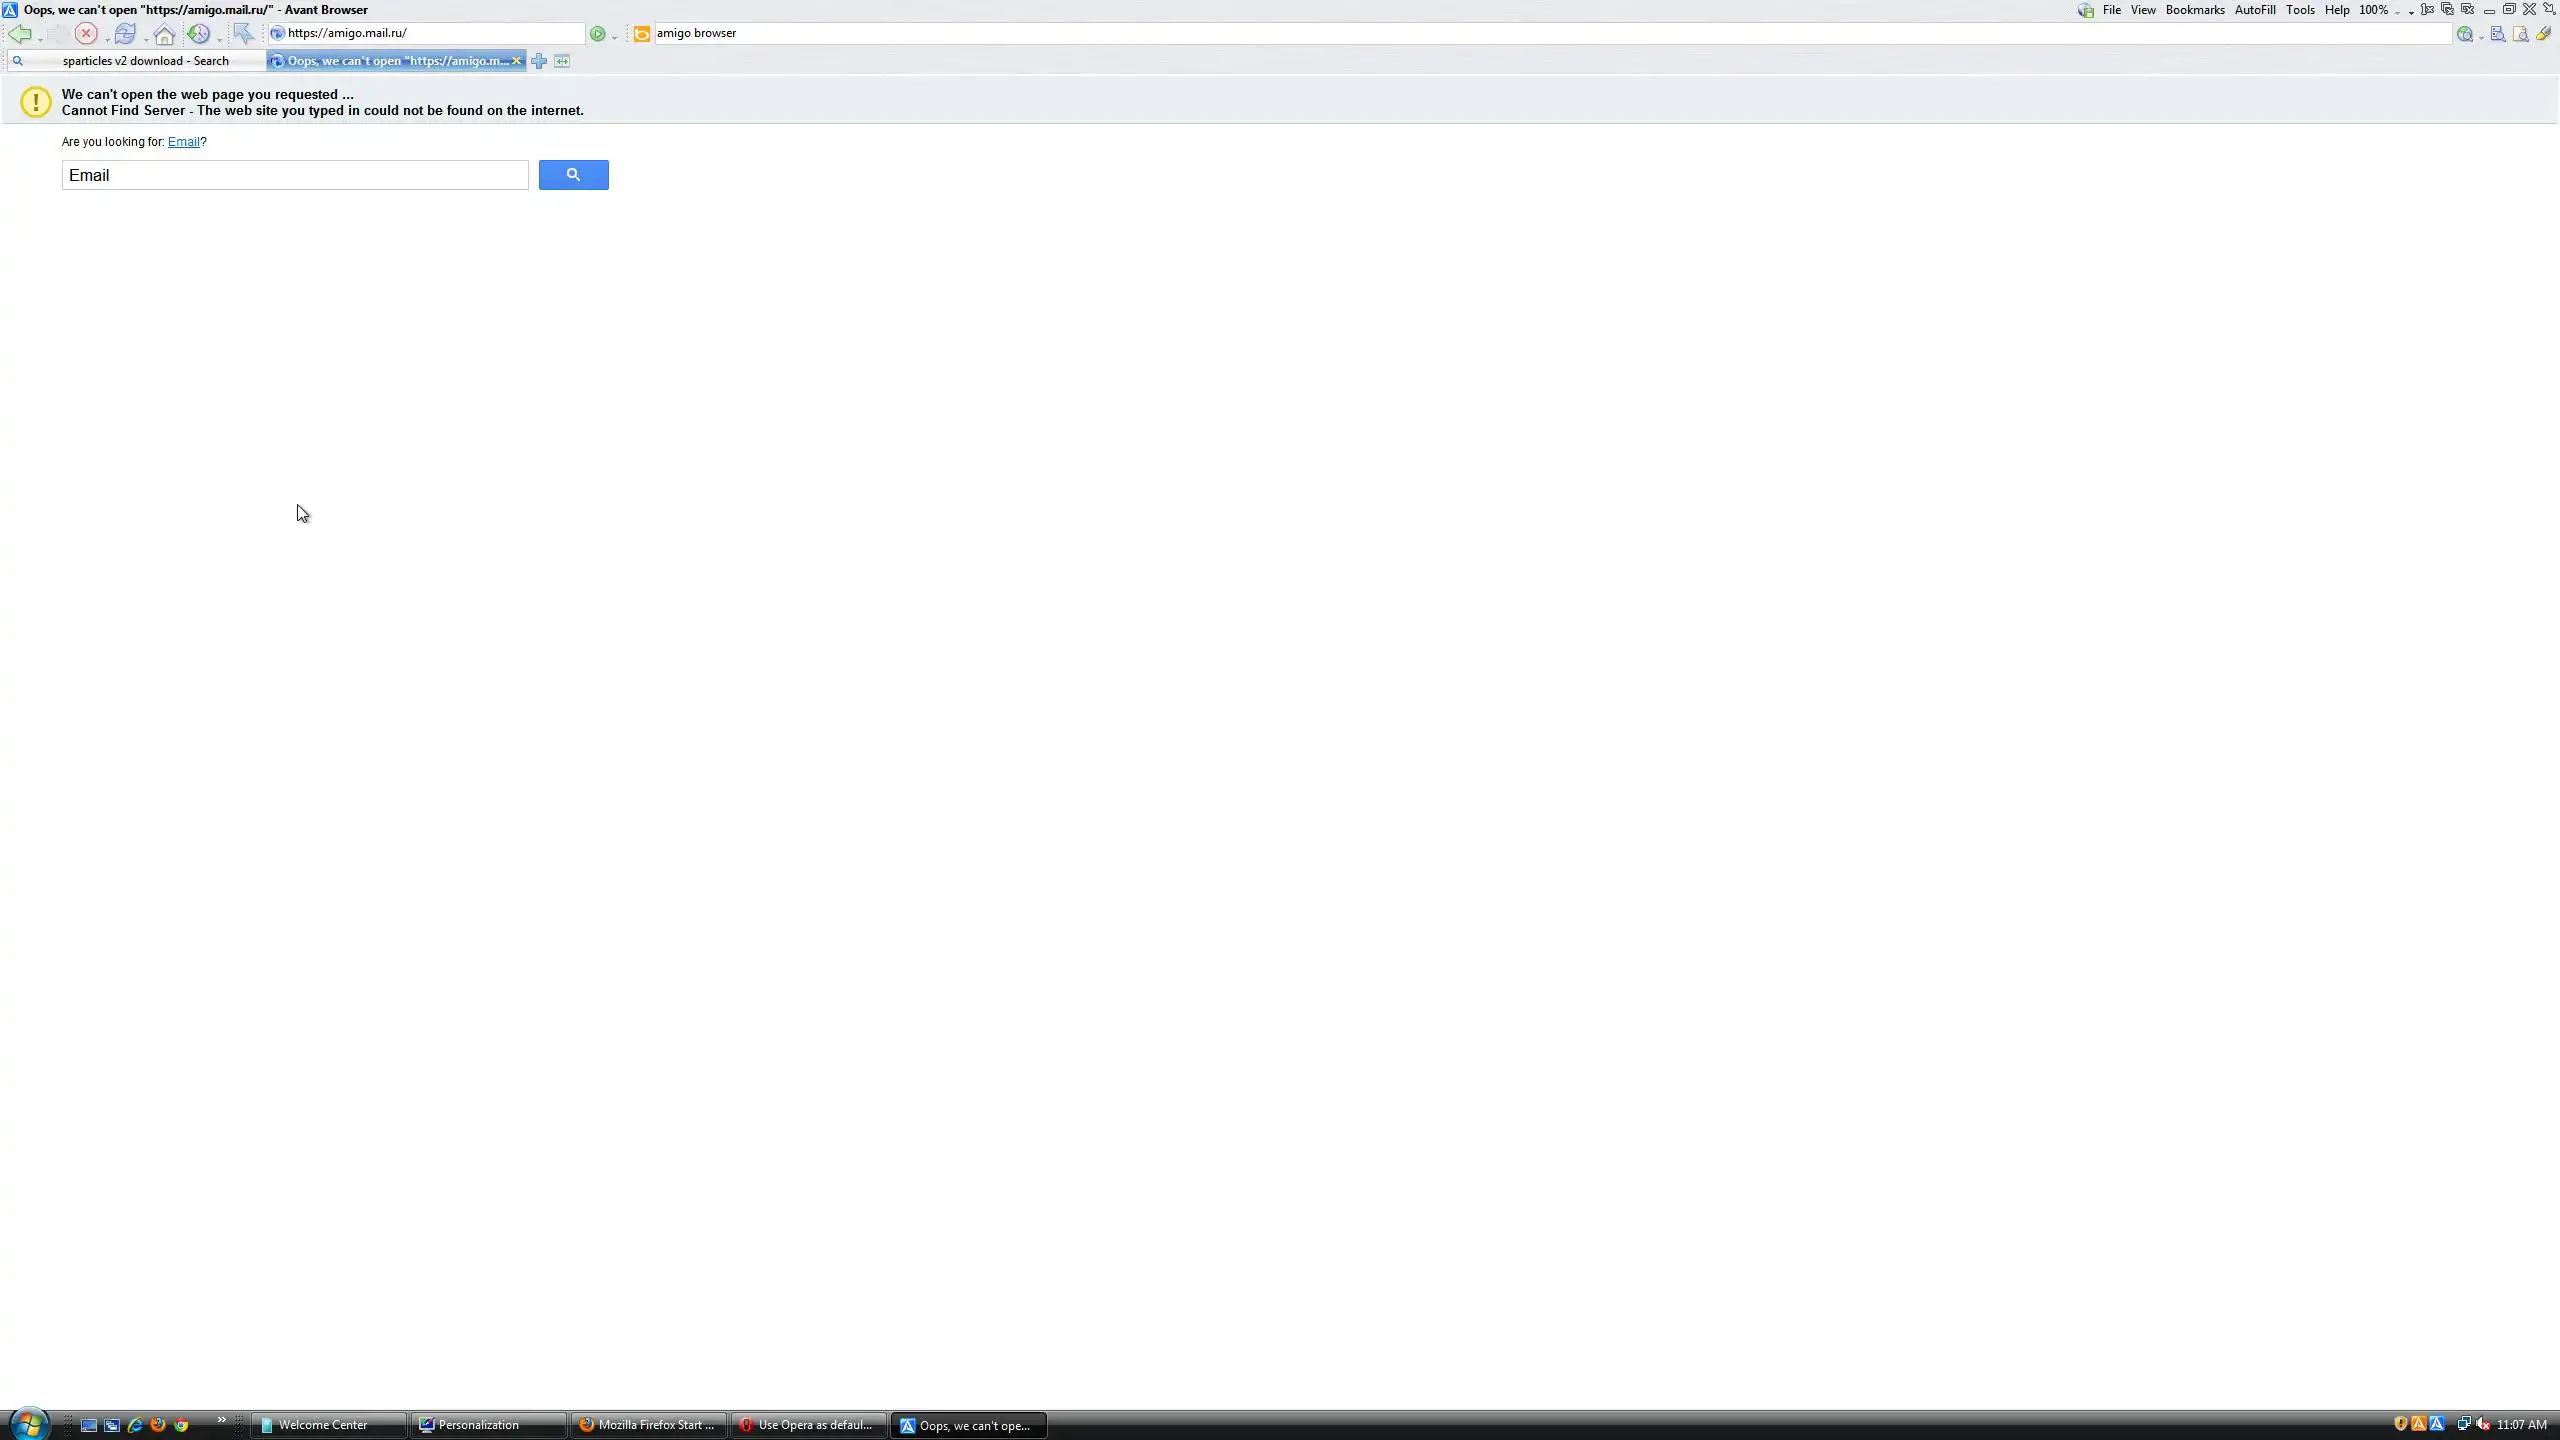The image size is (2560, 1440).
Task: Click the highlighter icon in search bar
Action: (2543, 34)
